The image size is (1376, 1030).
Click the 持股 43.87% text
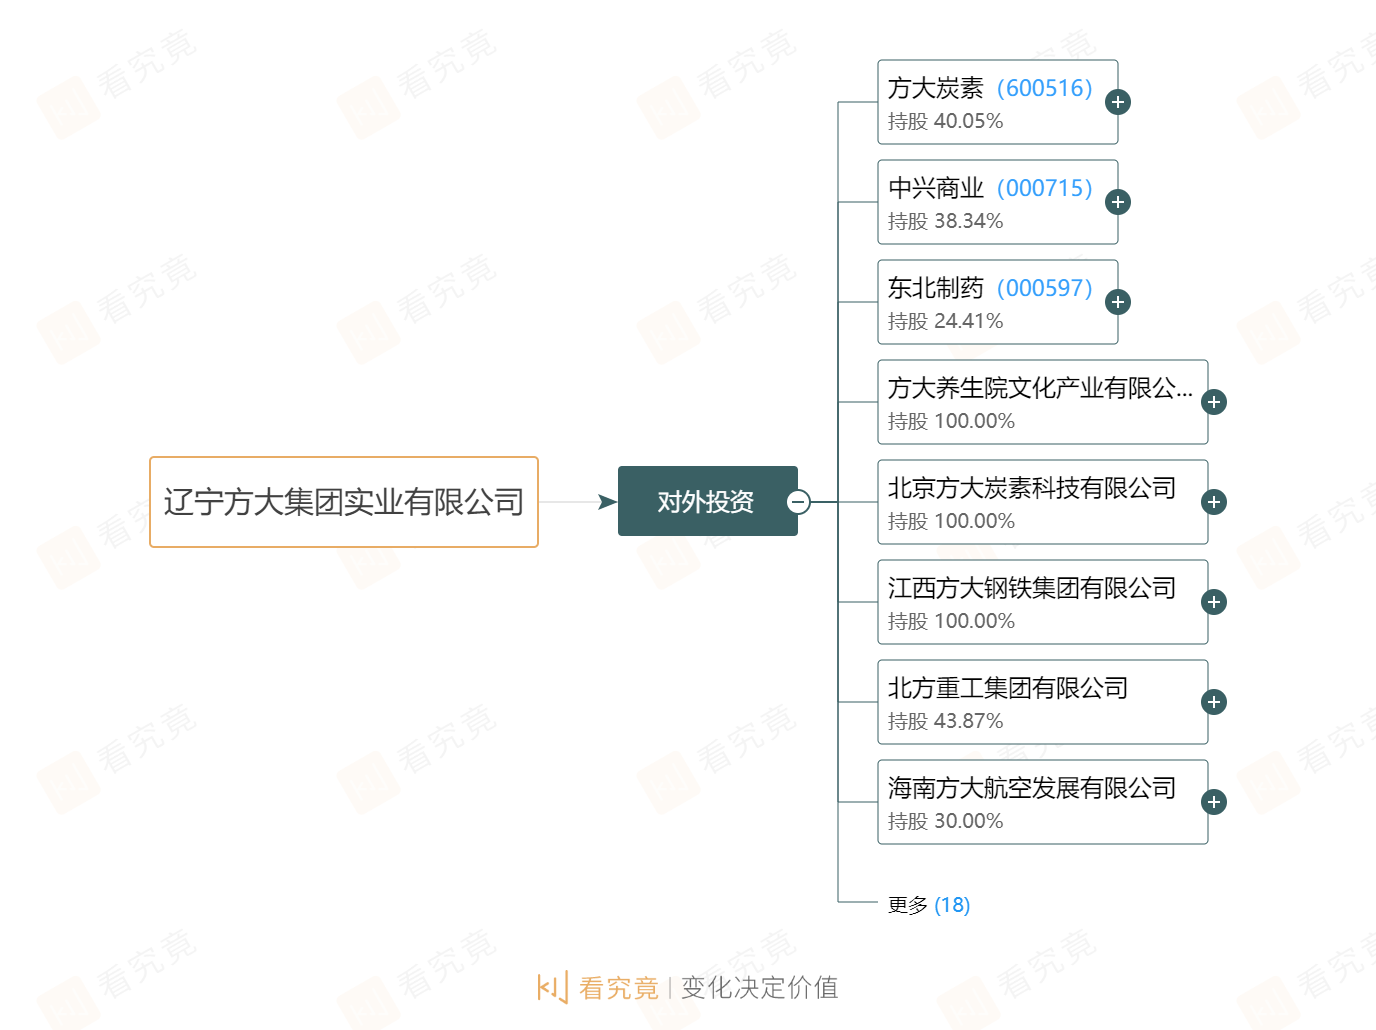(x=945, y=721)
